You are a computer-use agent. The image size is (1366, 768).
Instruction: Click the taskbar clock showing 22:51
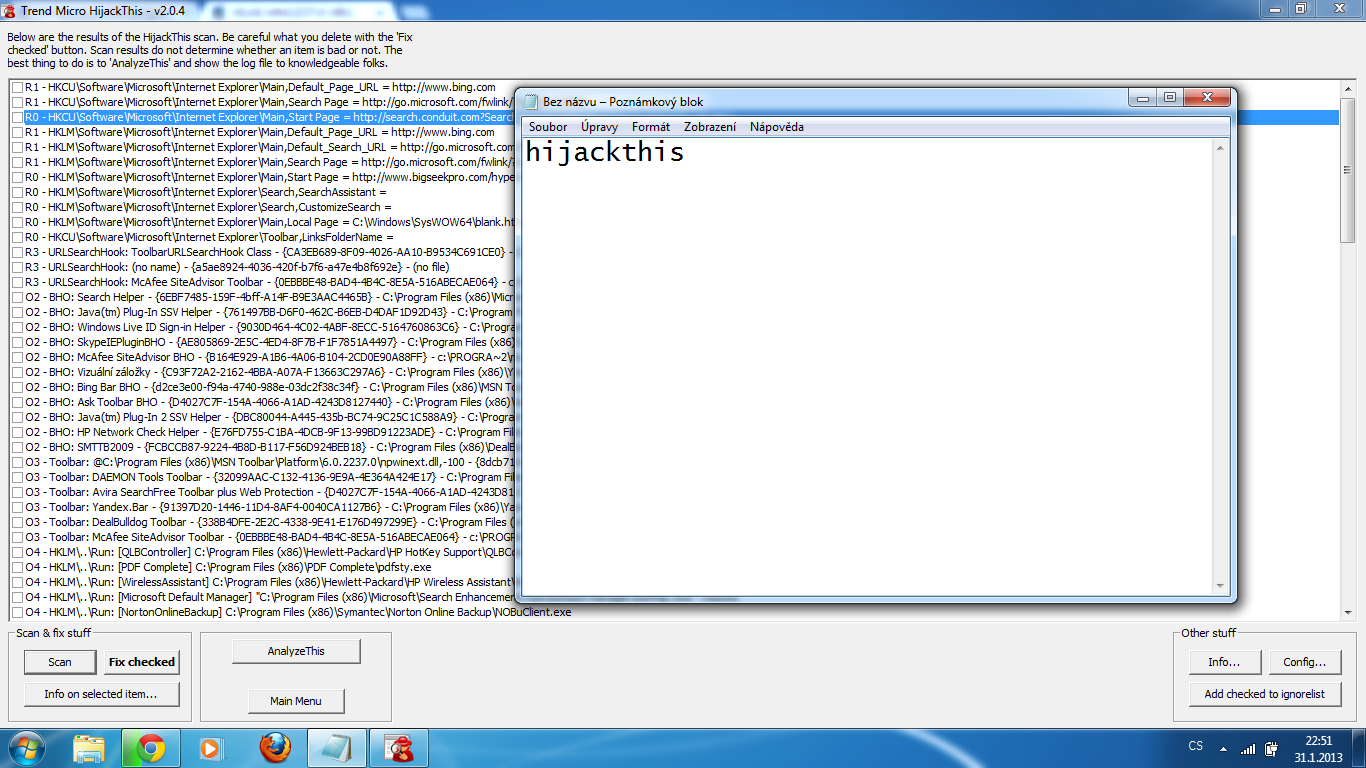click(1319, 747)
